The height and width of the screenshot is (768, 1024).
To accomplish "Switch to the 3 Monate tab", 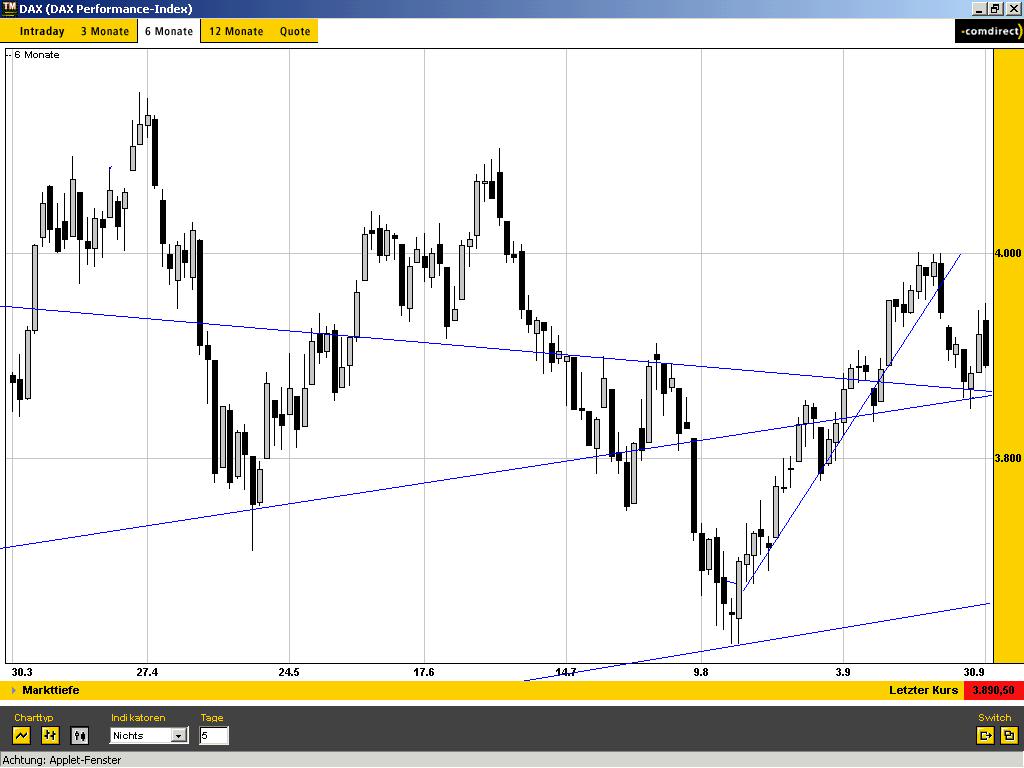I will tap(105, 31).
